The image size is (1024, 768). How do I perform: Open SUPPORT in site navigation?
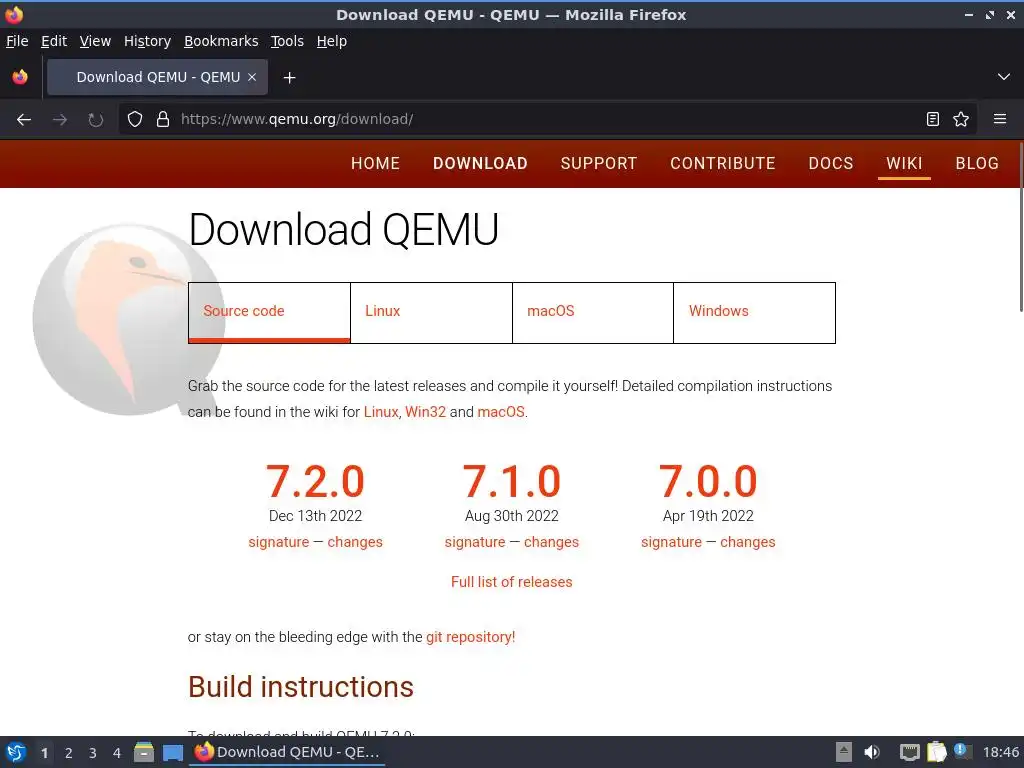tap(599, 163)
